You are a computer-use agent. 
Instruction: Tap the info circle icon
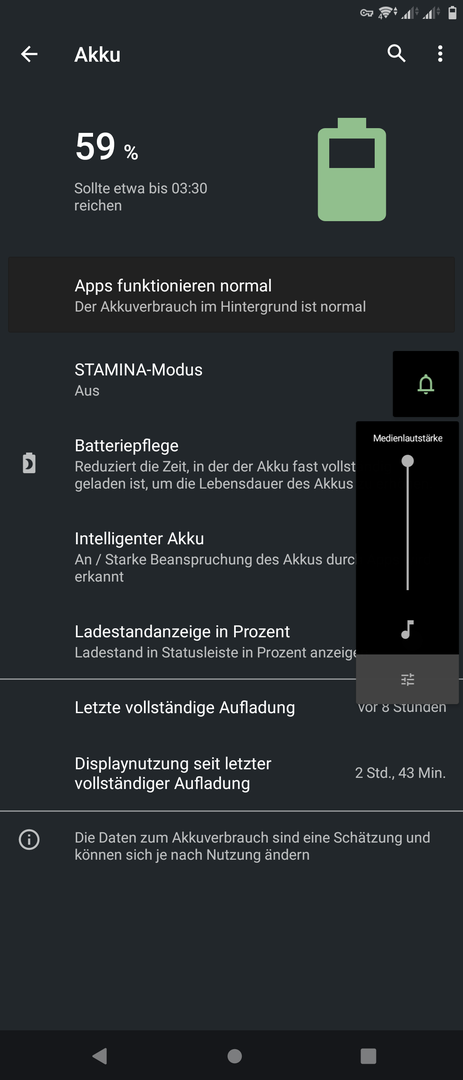click(x=29, y=839)
